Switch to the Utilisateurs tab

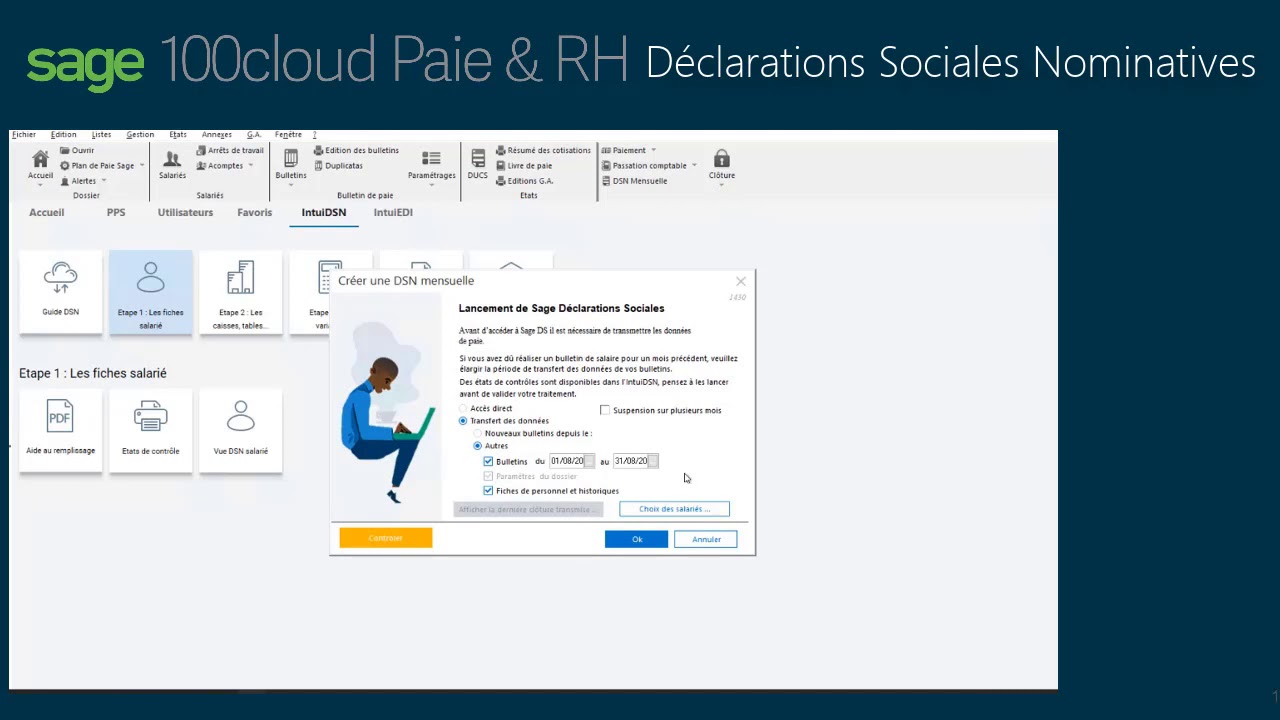(185, 212)
